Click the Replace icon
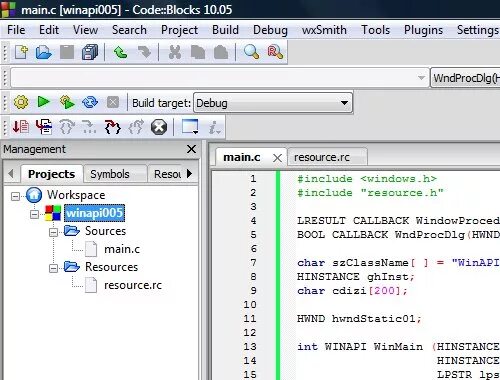 point(275,52)
